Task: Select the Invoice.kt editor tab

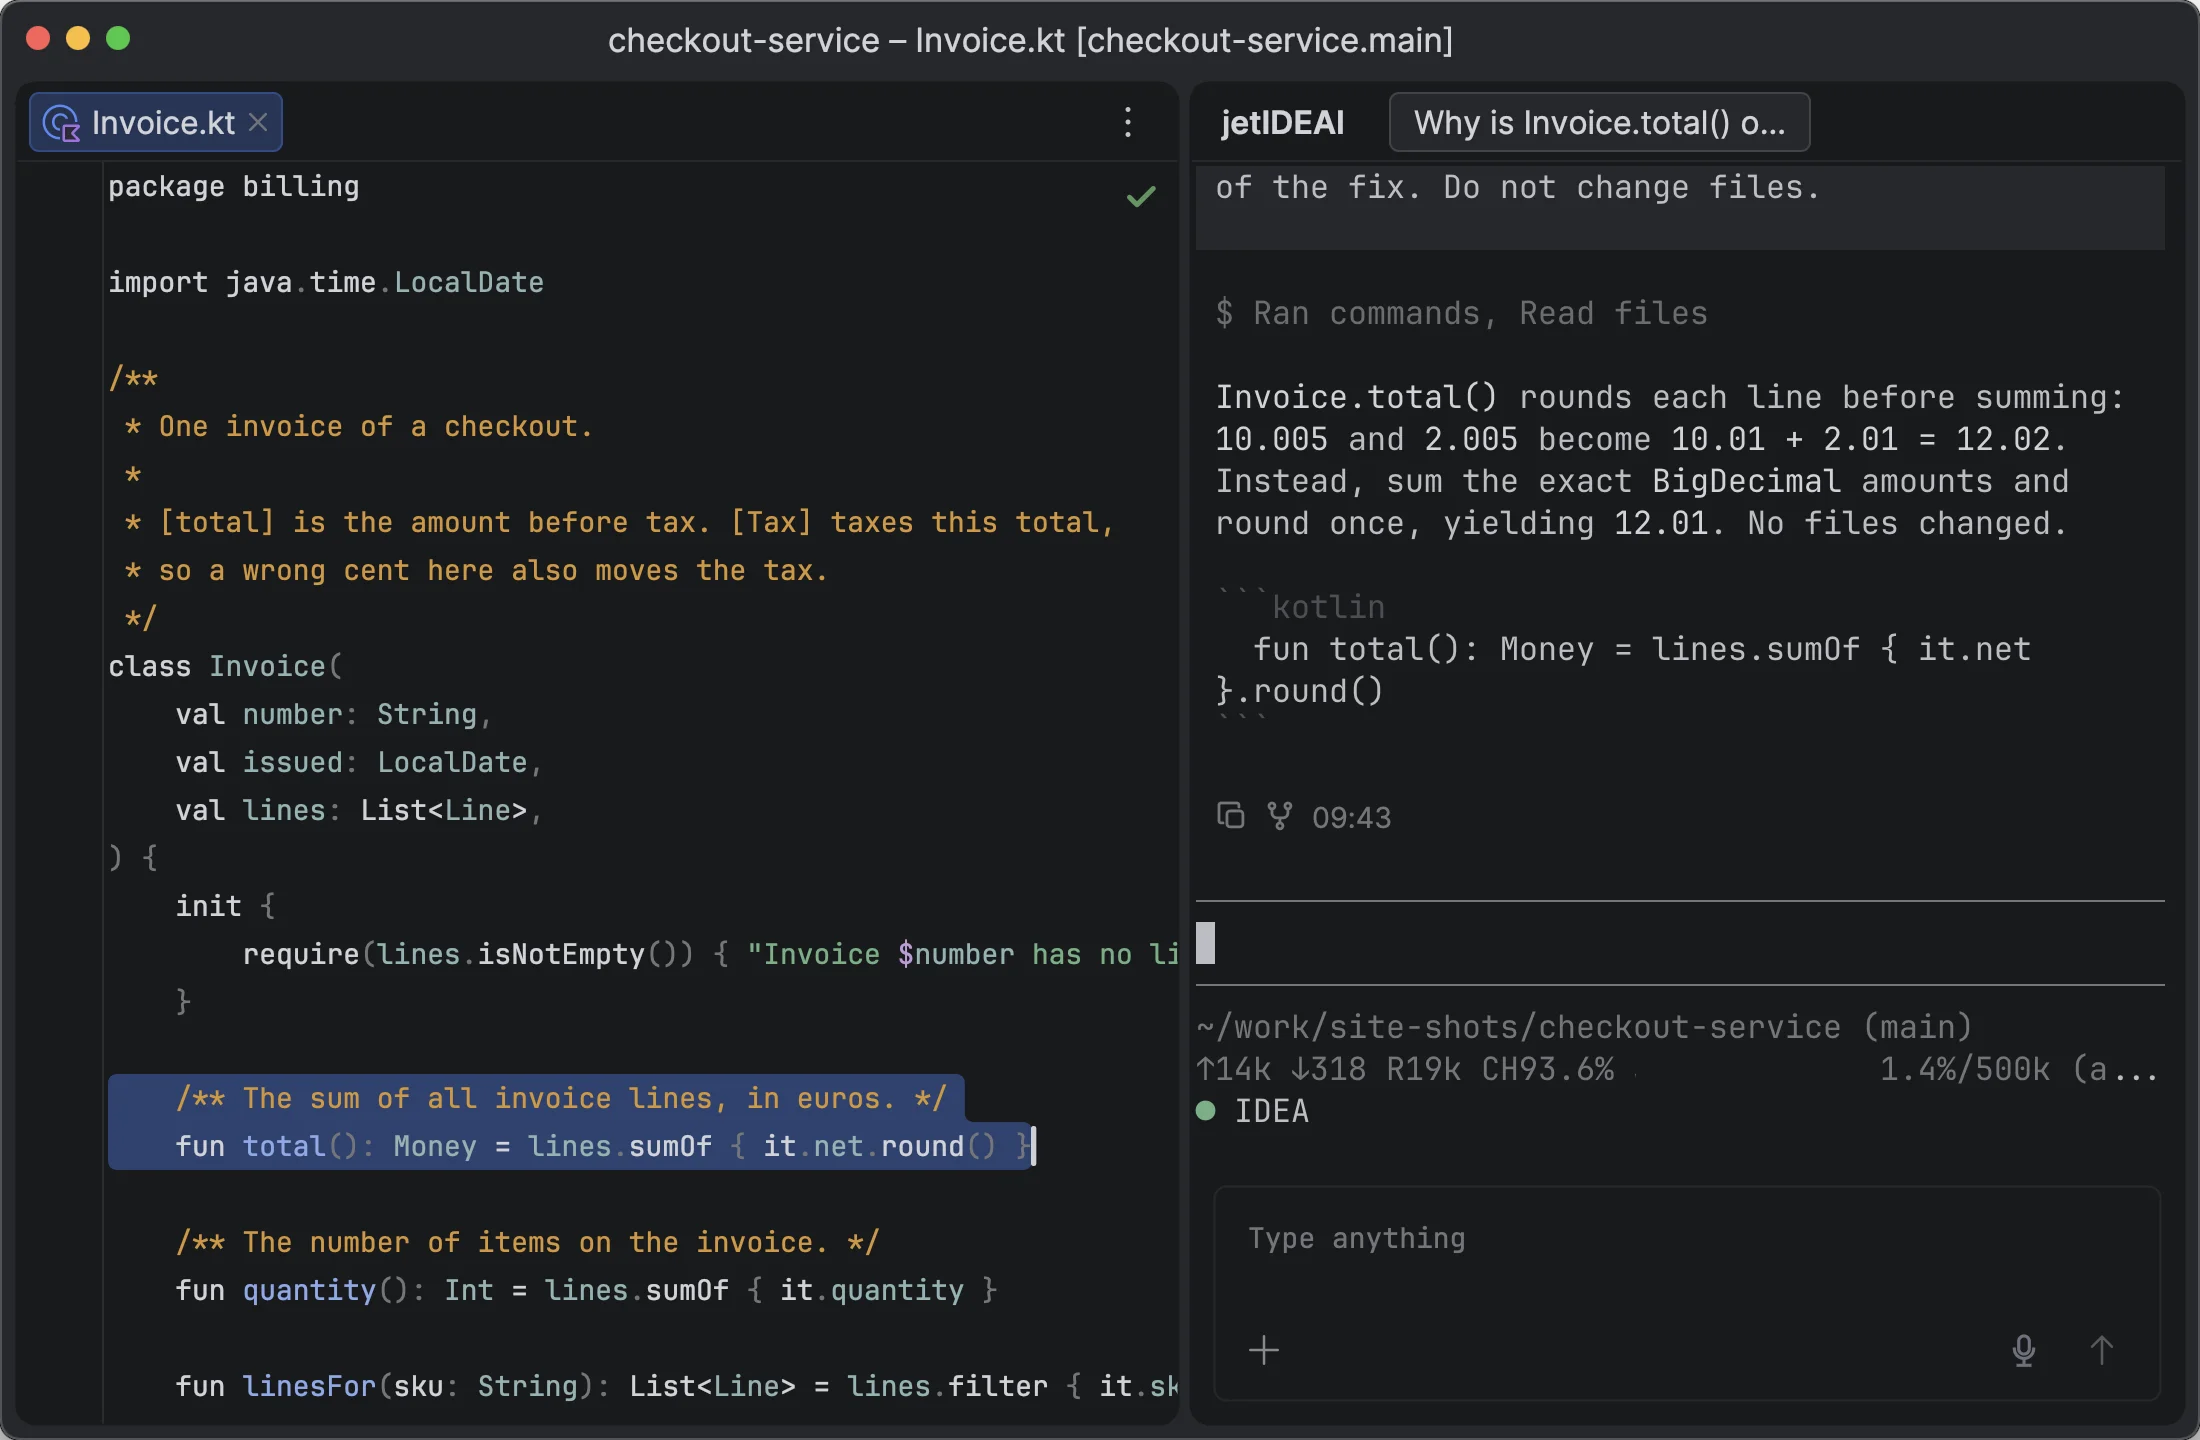Action: (156, 123)
